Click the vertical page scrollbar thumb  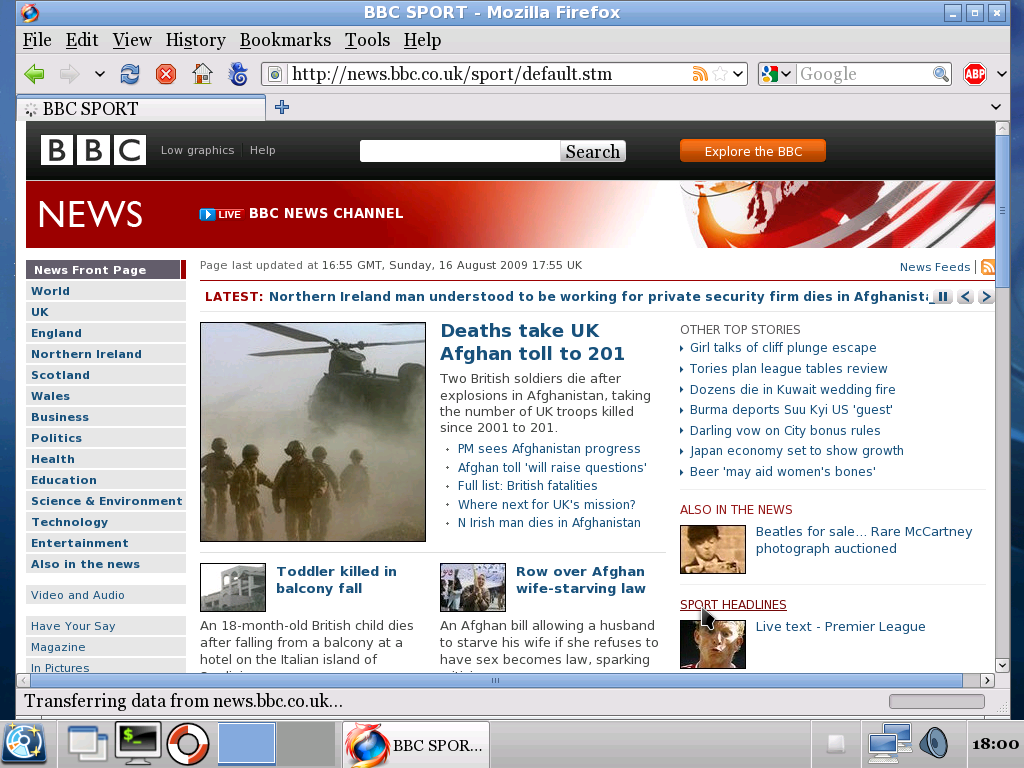pos(1002,210)
